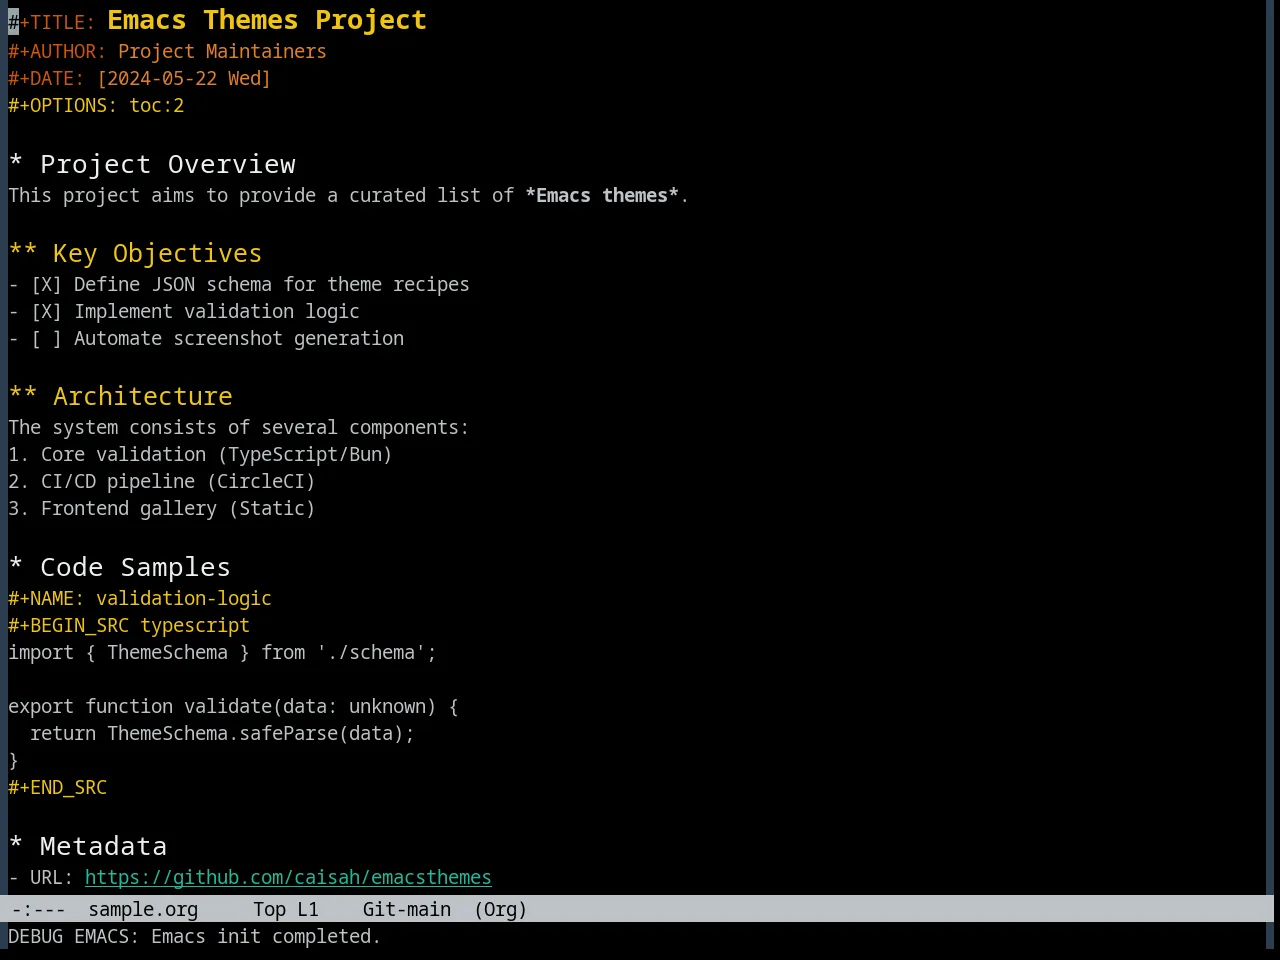Click 'Project Maintainers' author value

222,52
